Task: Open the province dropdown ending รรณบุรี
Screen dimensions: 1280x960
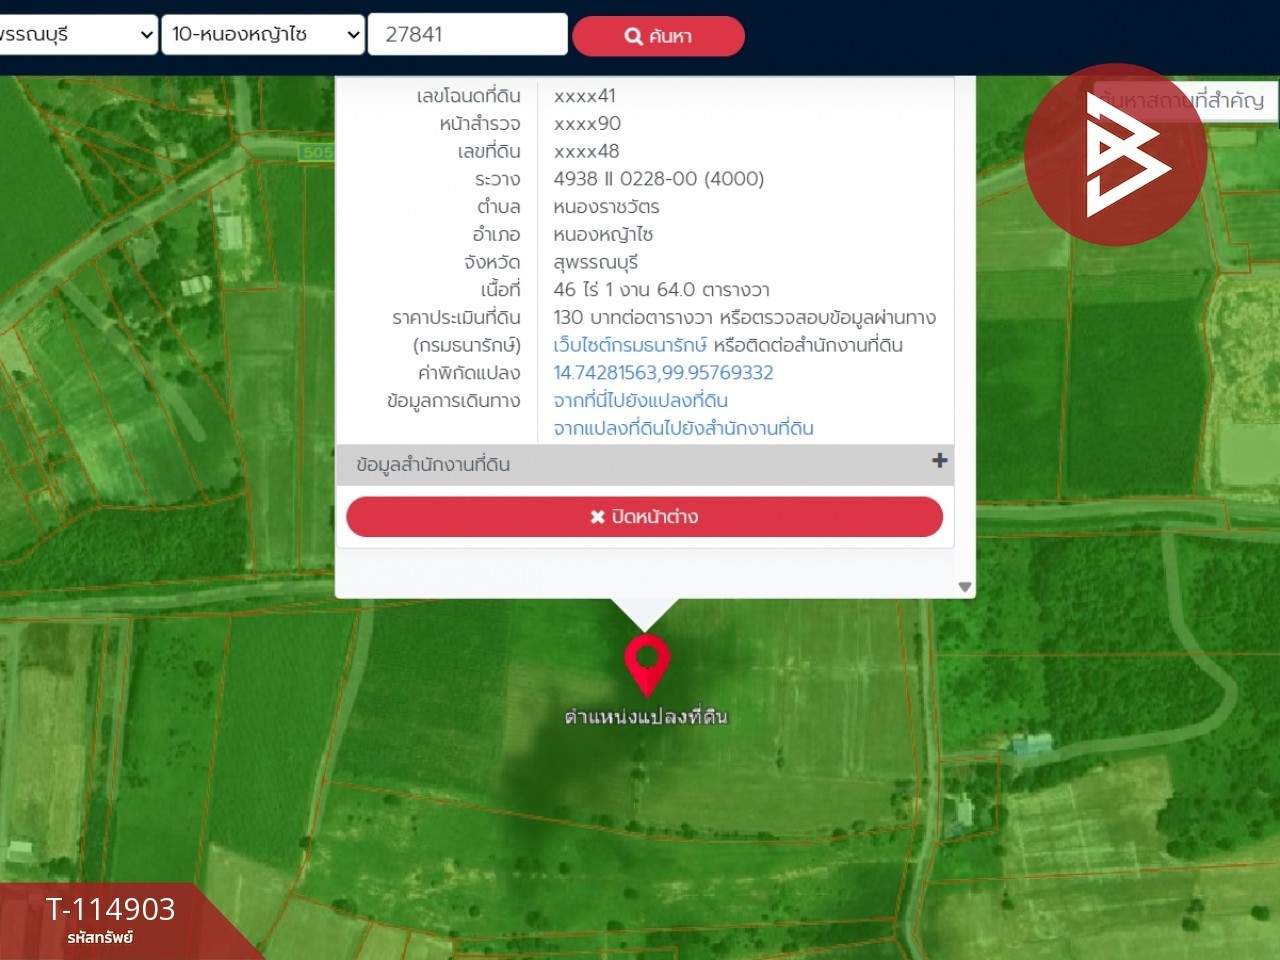Action: point(78,34)
